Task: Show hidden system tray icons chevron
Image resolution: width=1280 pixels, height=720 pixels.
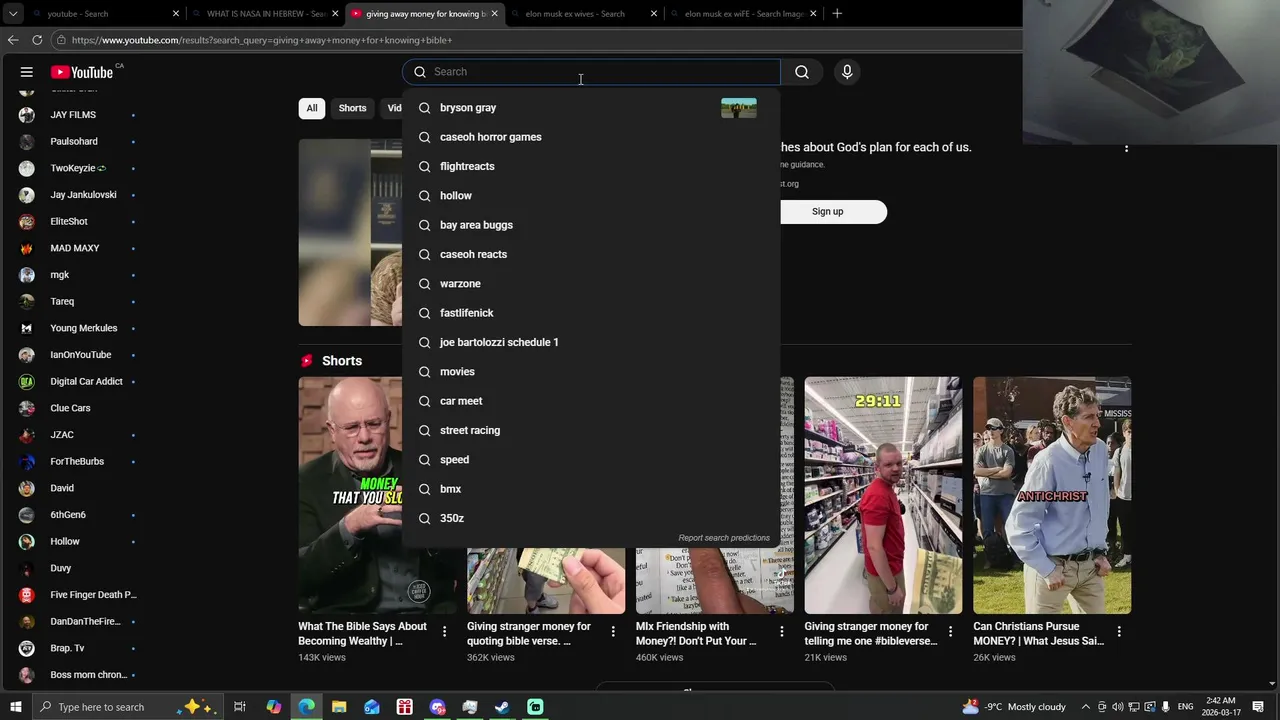Action: (1085, 707)
